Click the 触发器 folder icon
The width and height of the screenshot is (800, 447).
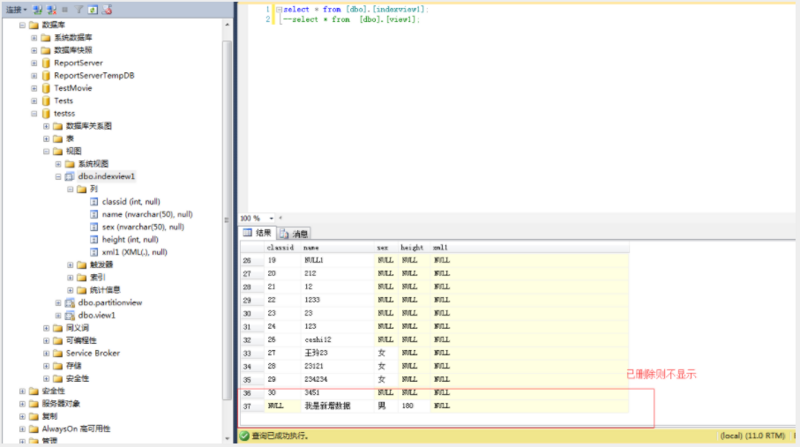coord(82,265)
